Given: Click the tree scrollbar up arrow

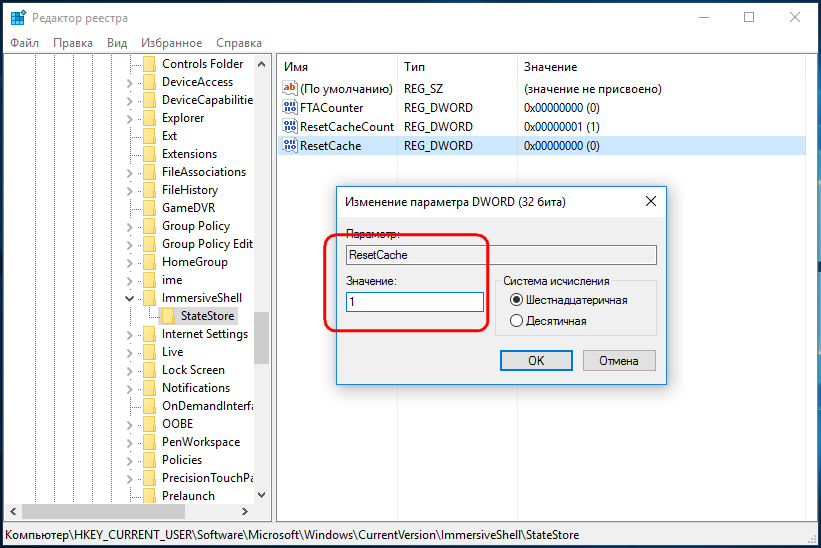Looking at the screenshot, I should pos(261,64).
